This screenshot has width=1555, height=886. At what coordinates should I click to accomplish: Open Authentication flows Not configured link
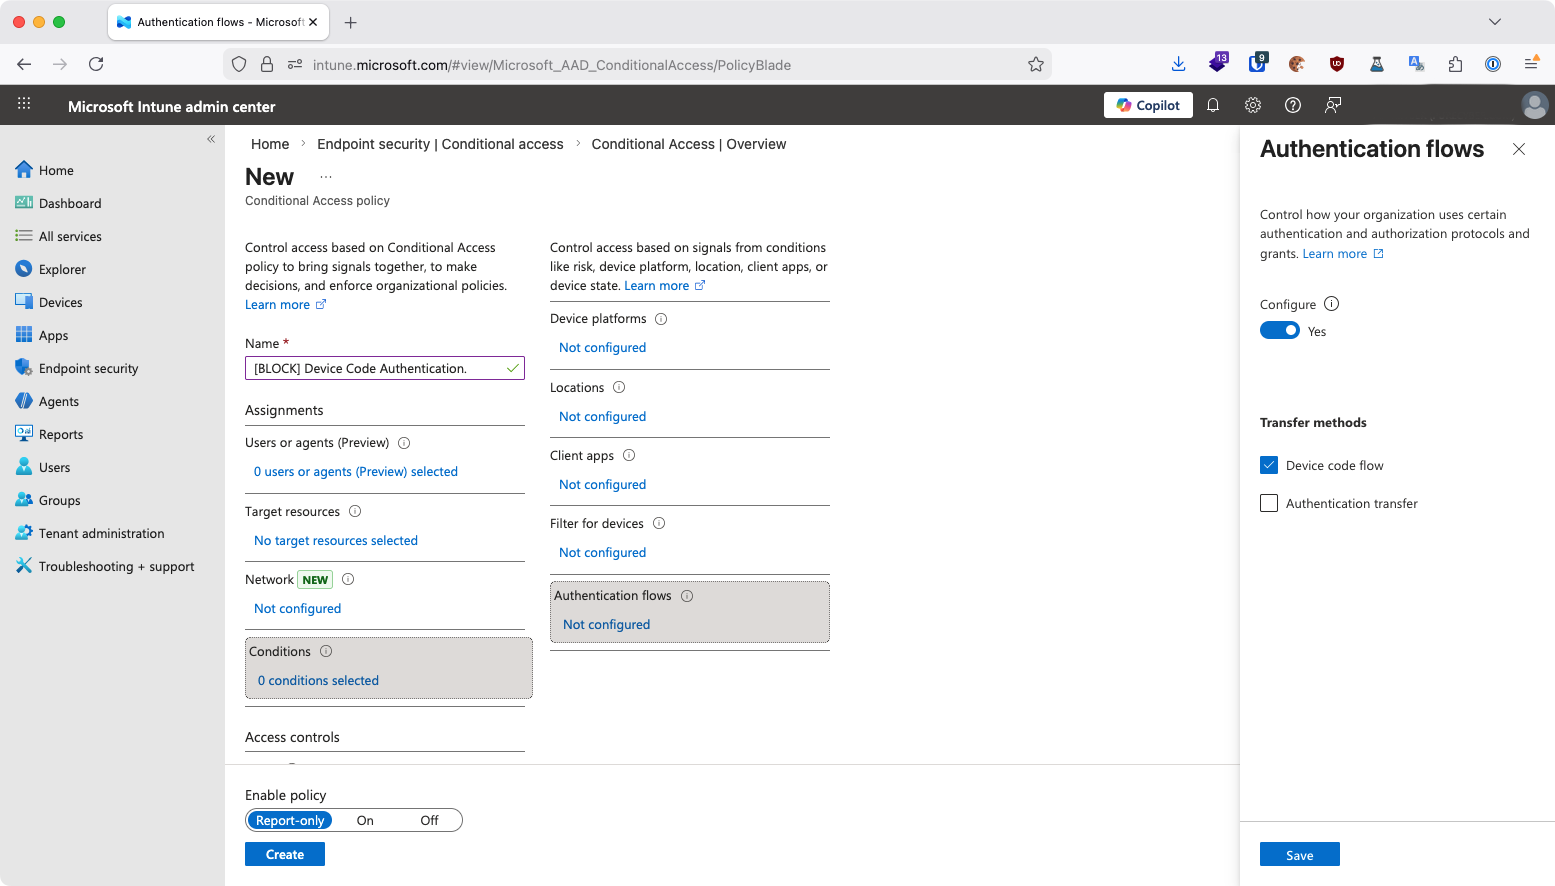coord(607,624)
